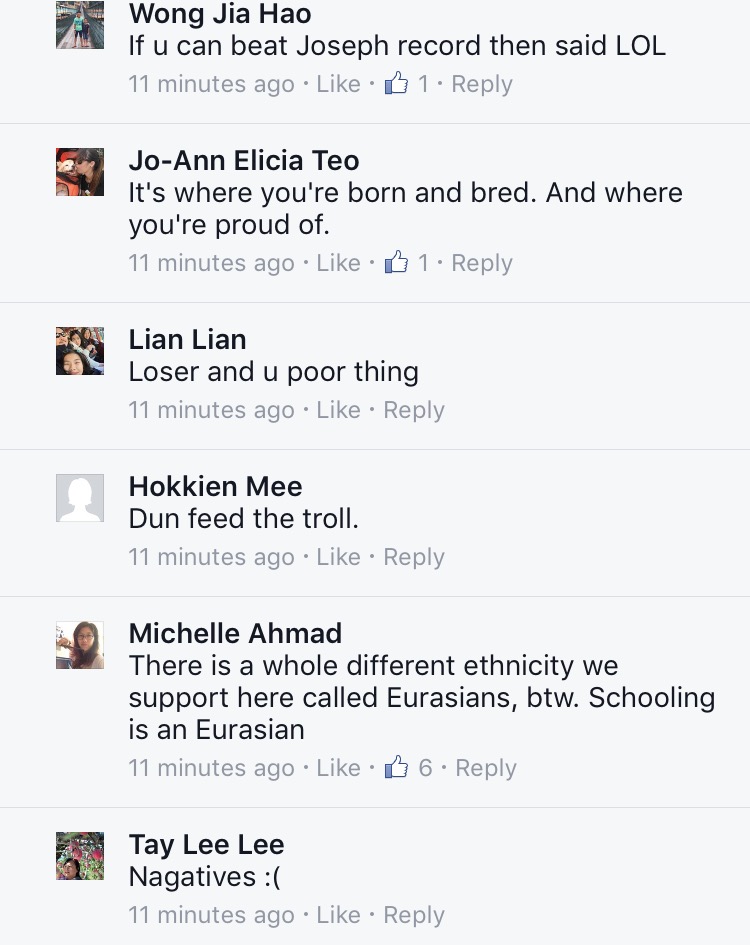Visit Lian Lian's profile via name

(x=187, y=339)
